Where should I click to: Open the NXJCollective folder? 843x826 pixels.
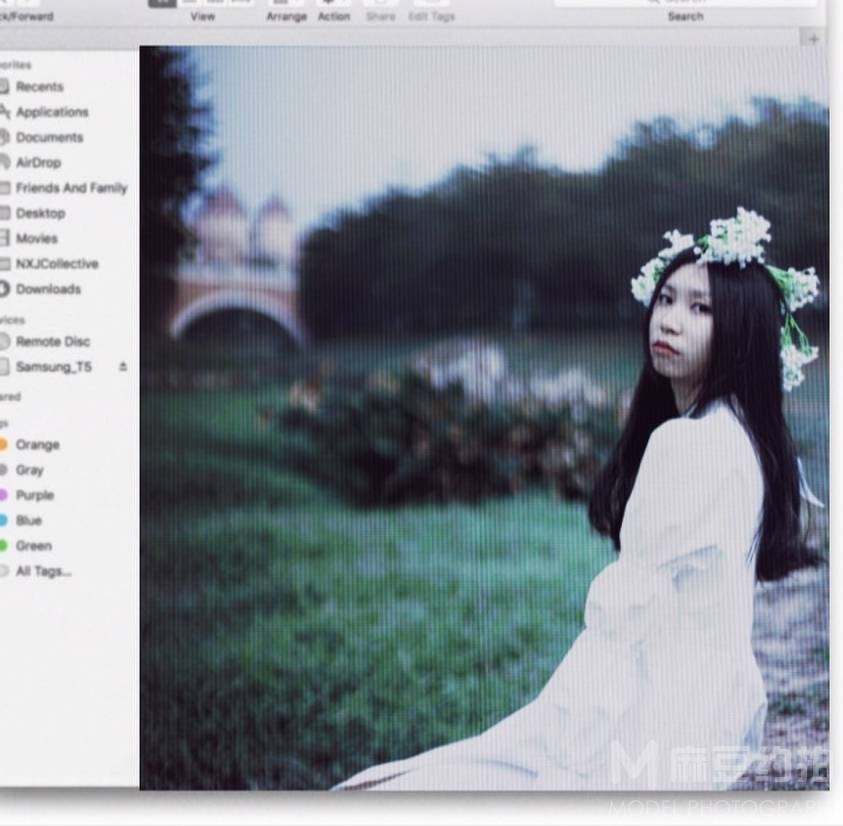click(56, 264)
